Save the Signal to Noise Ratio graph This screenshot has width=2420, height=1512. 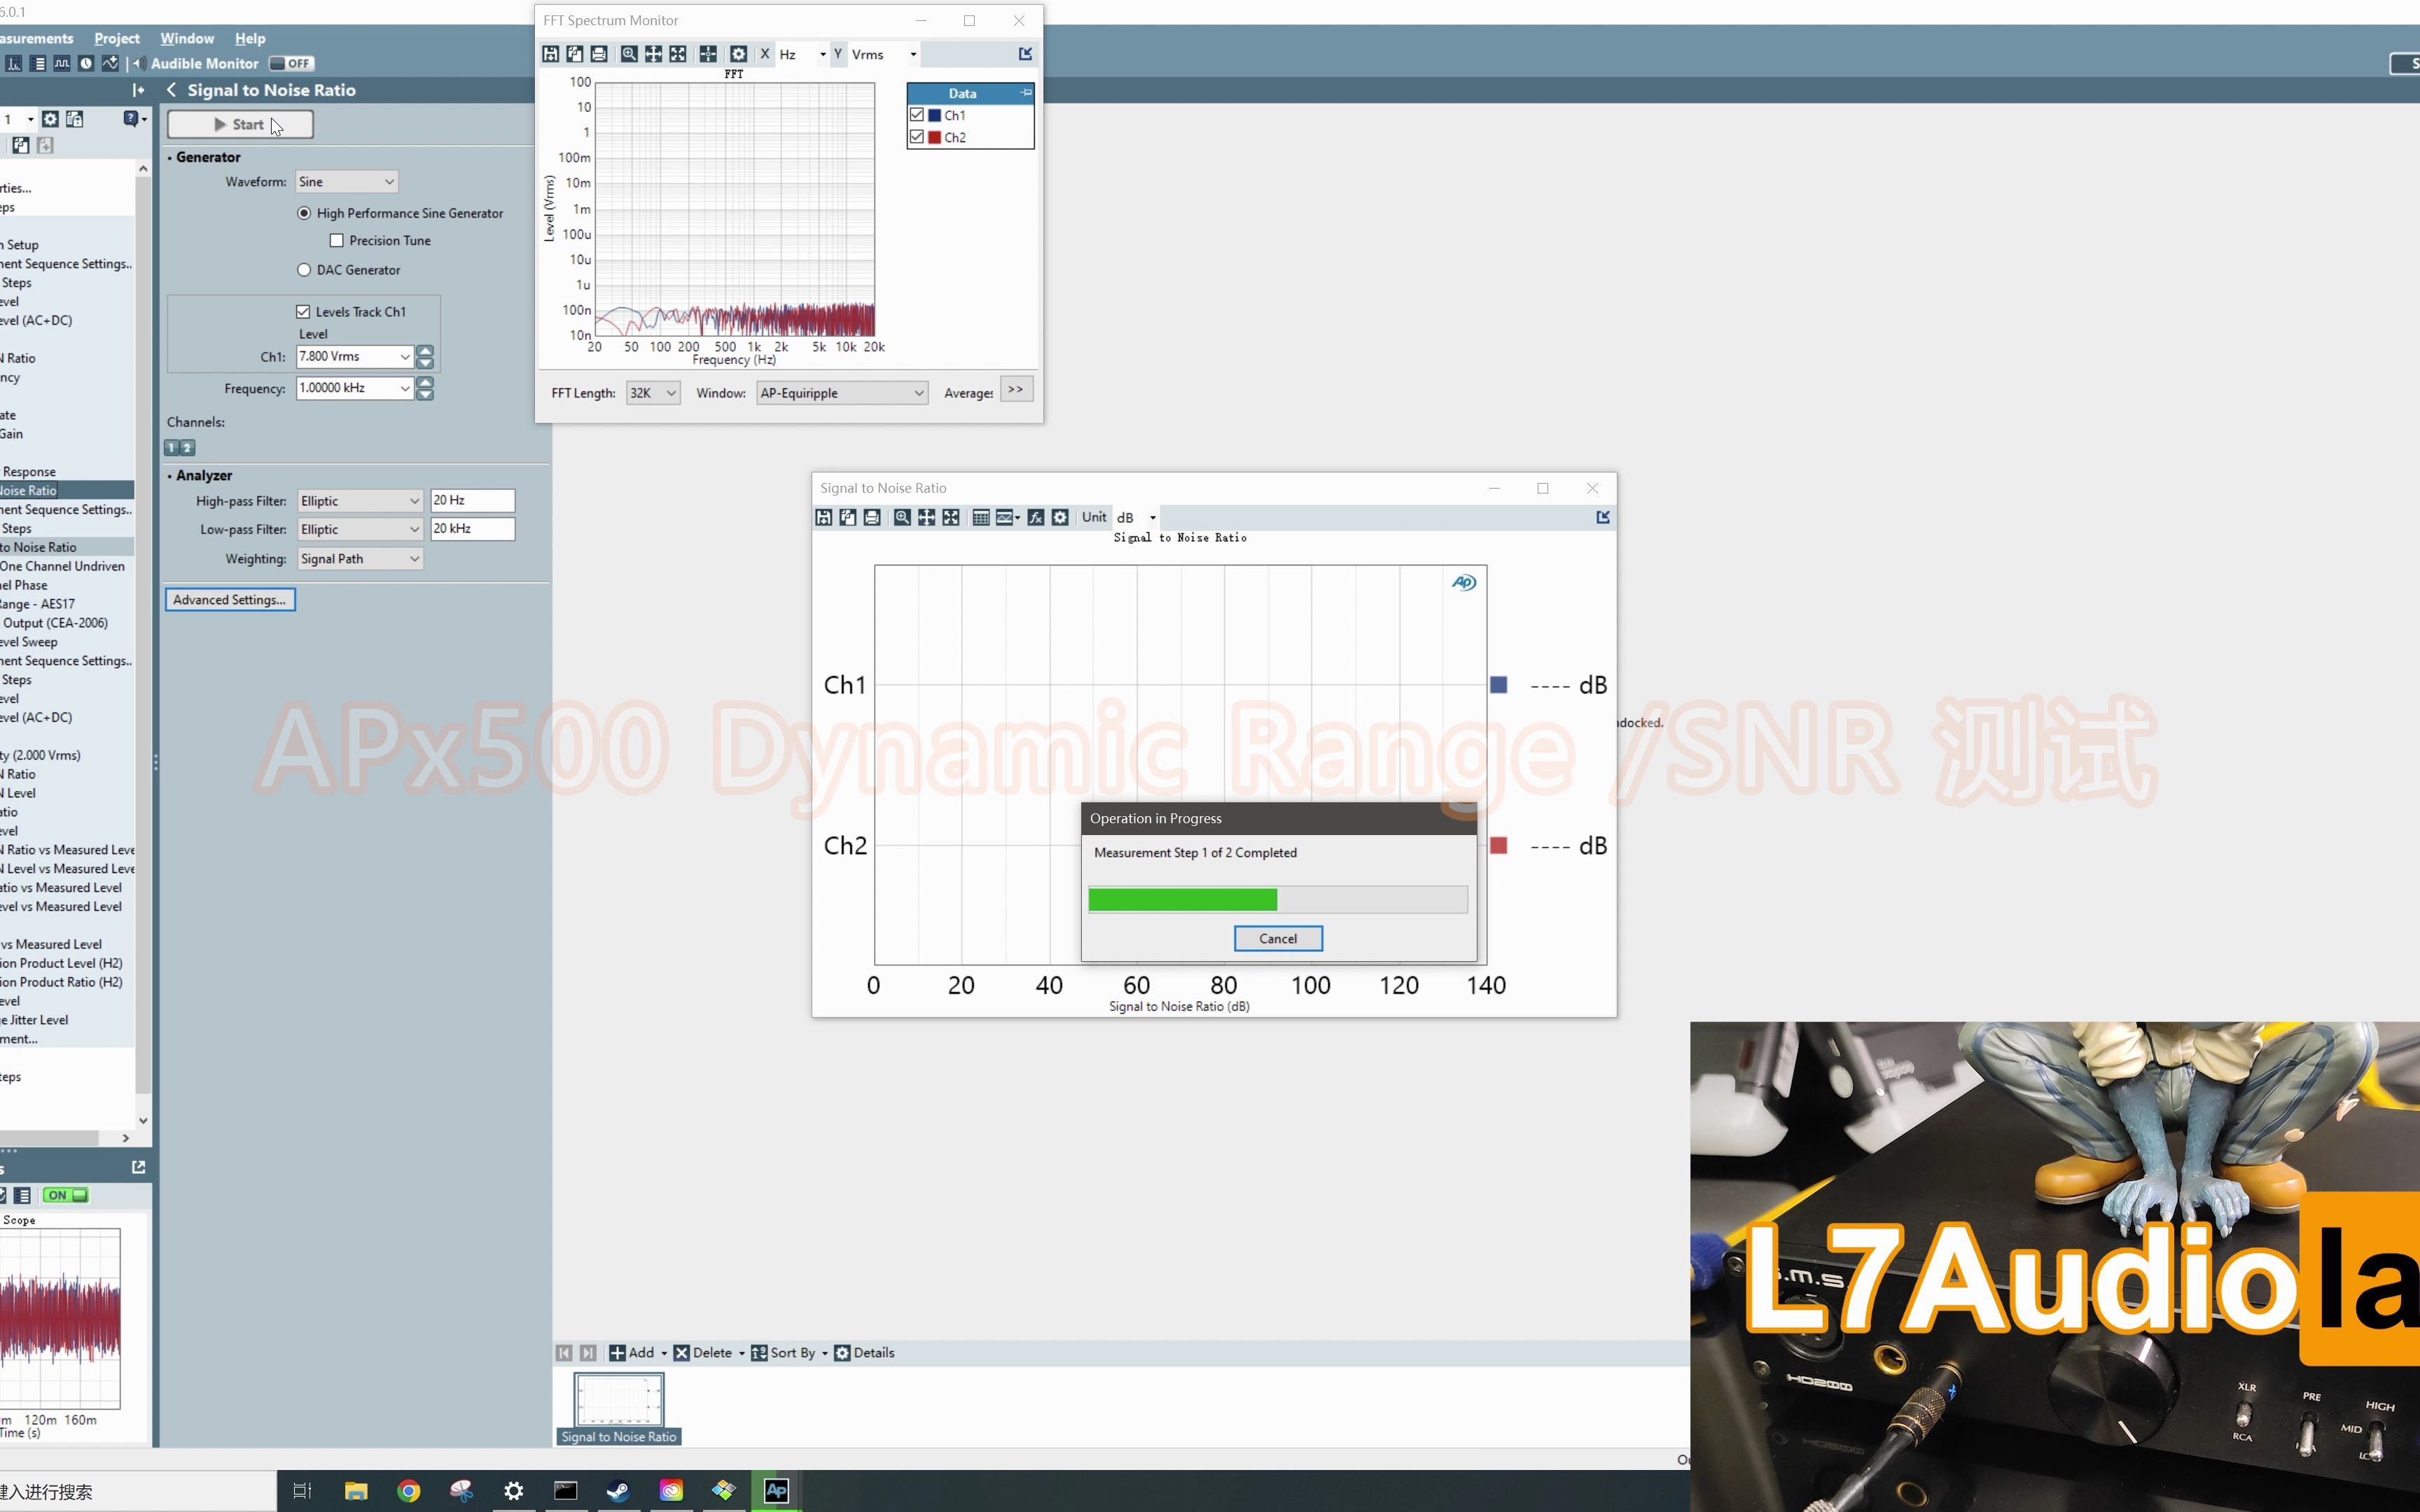coord(823,517)
